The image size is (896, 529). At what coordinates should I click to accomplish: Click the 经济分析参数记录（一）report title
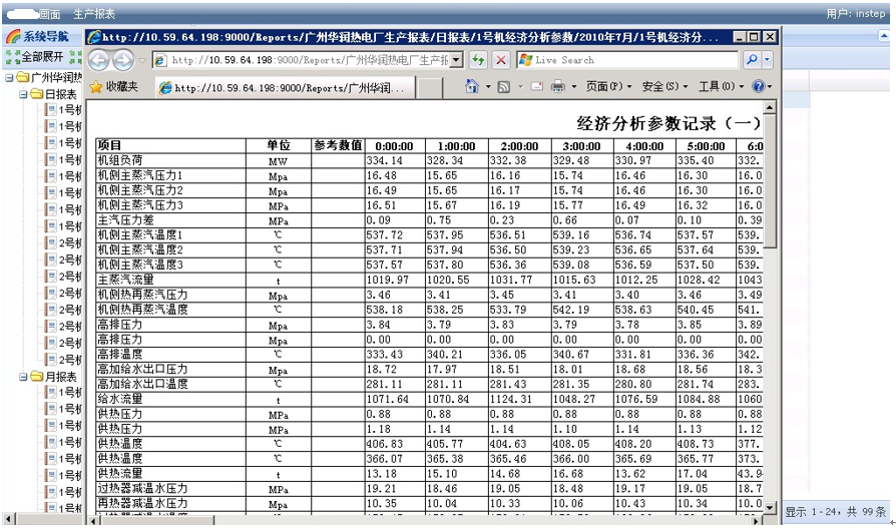tap(669, 123)
